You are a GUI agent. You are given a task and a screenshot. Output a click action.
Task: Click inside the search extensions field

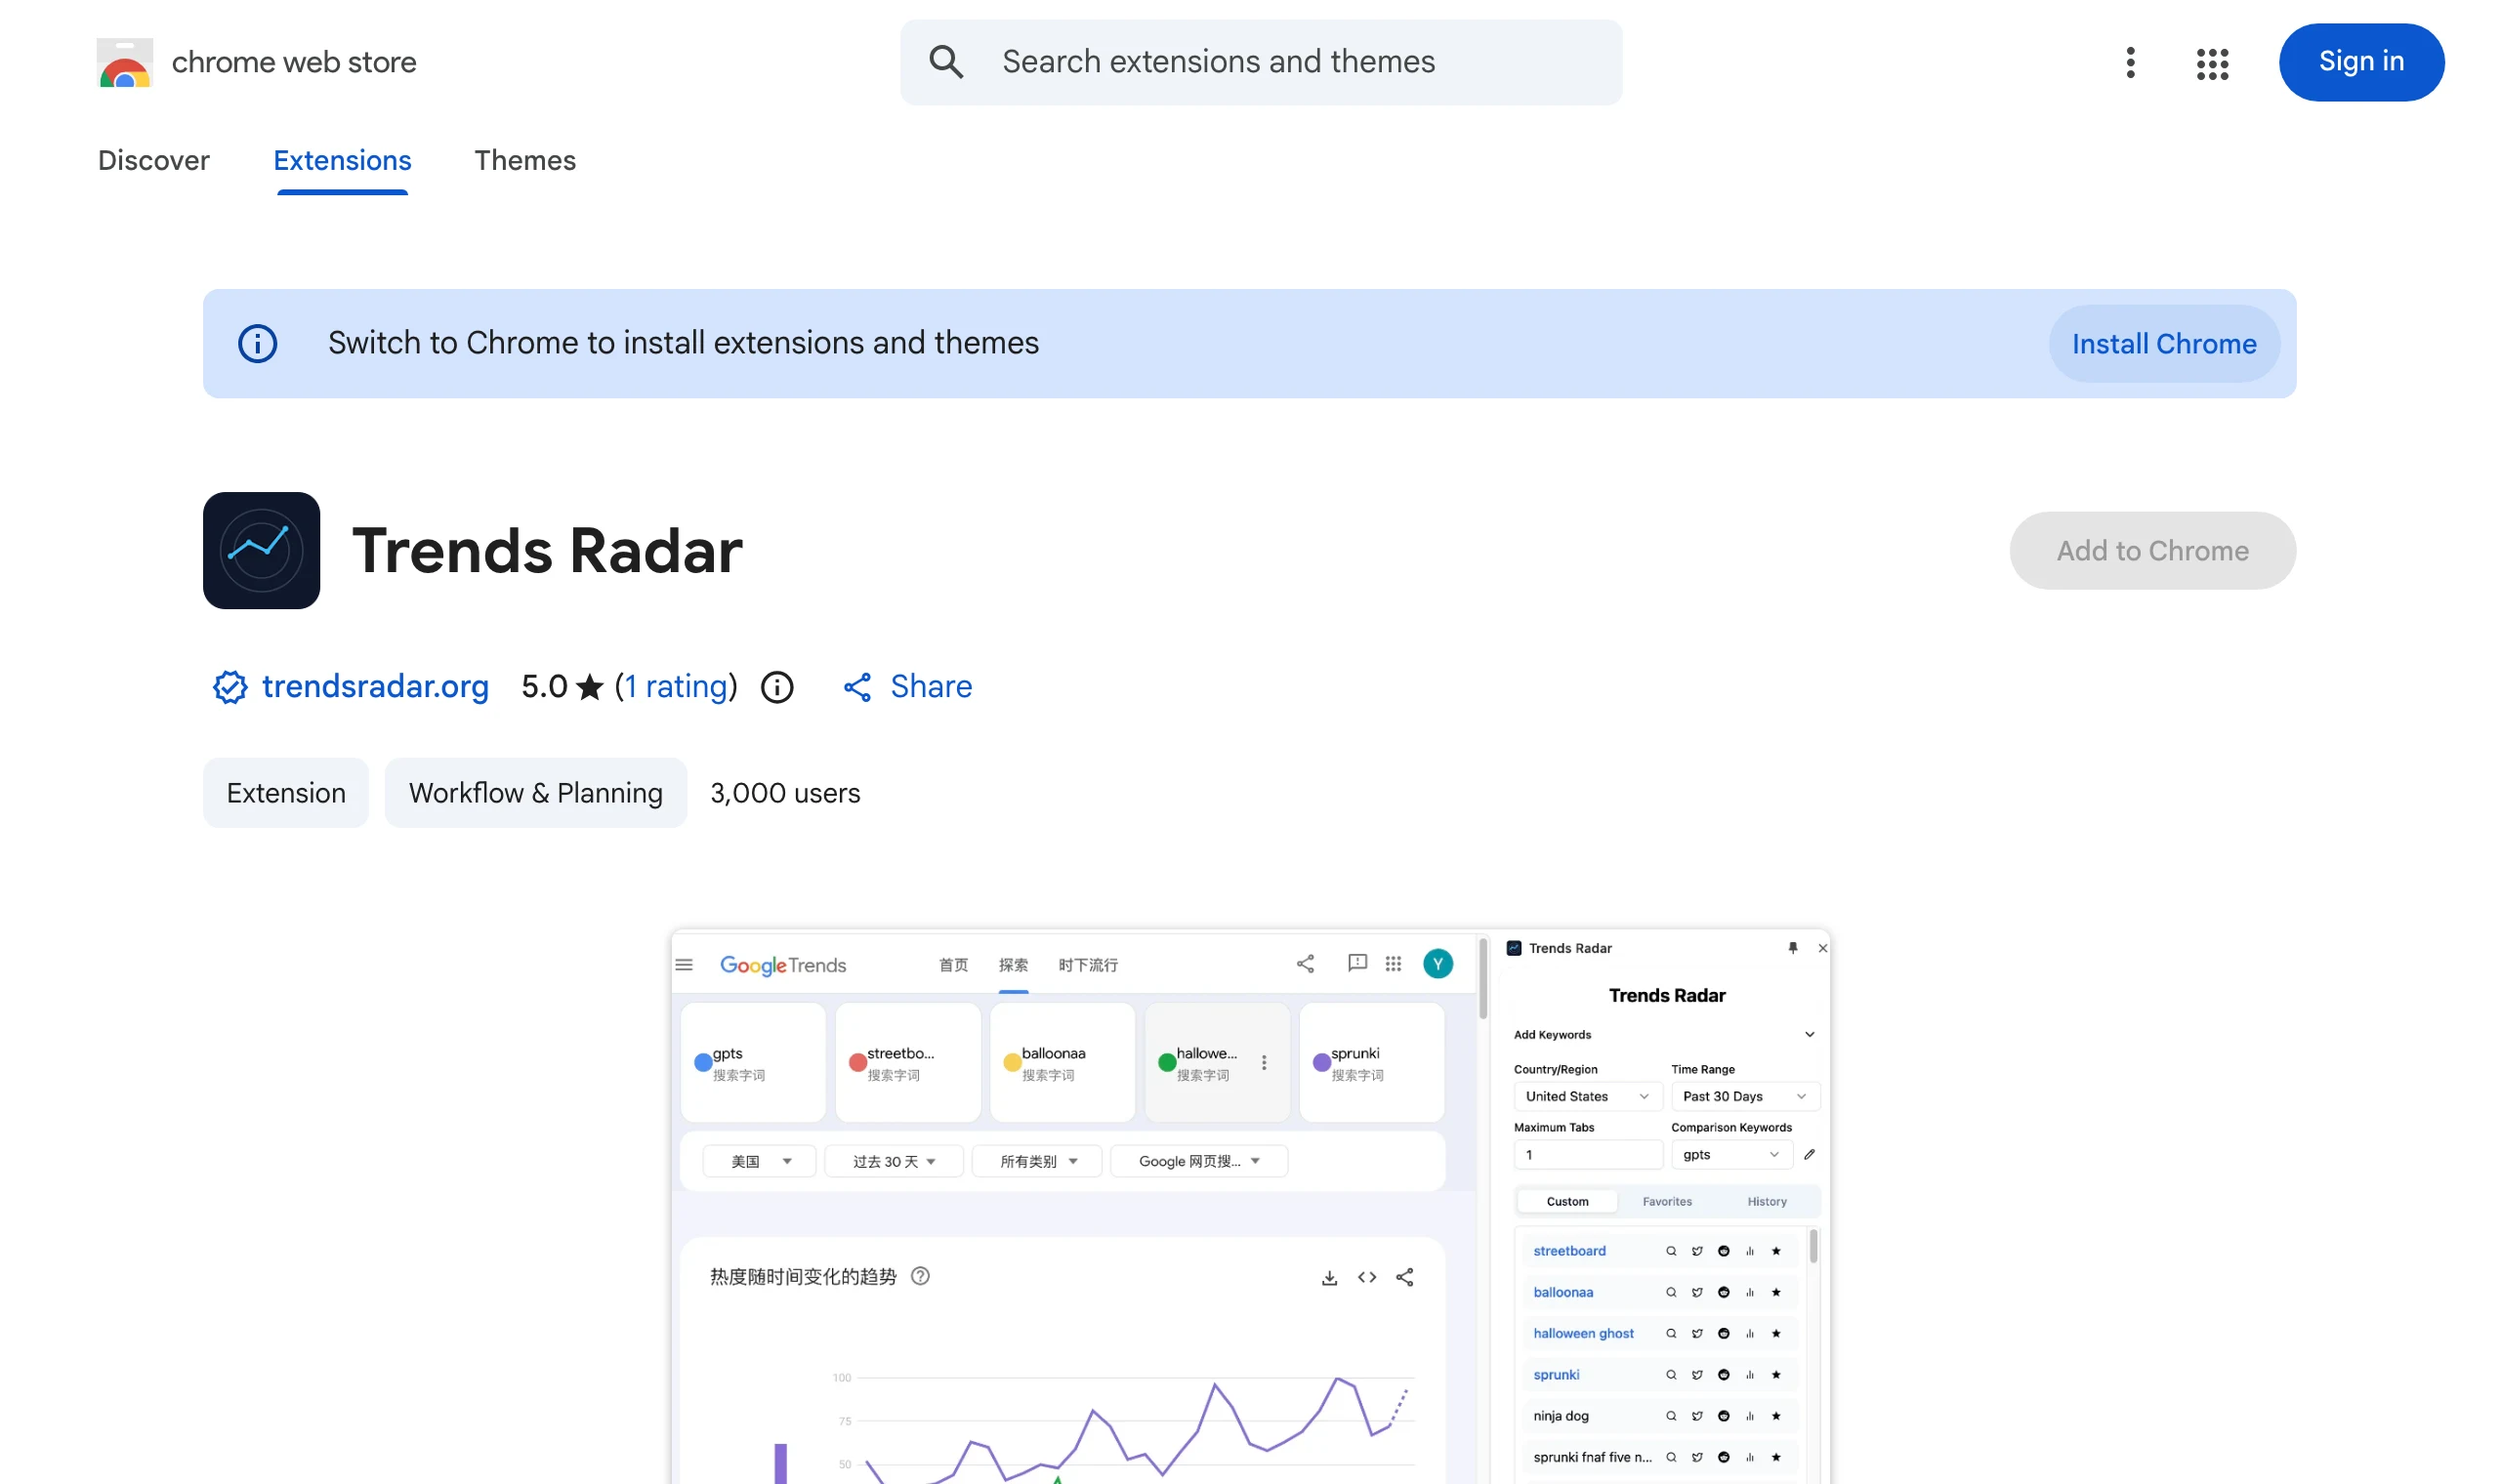point(1261,62)
